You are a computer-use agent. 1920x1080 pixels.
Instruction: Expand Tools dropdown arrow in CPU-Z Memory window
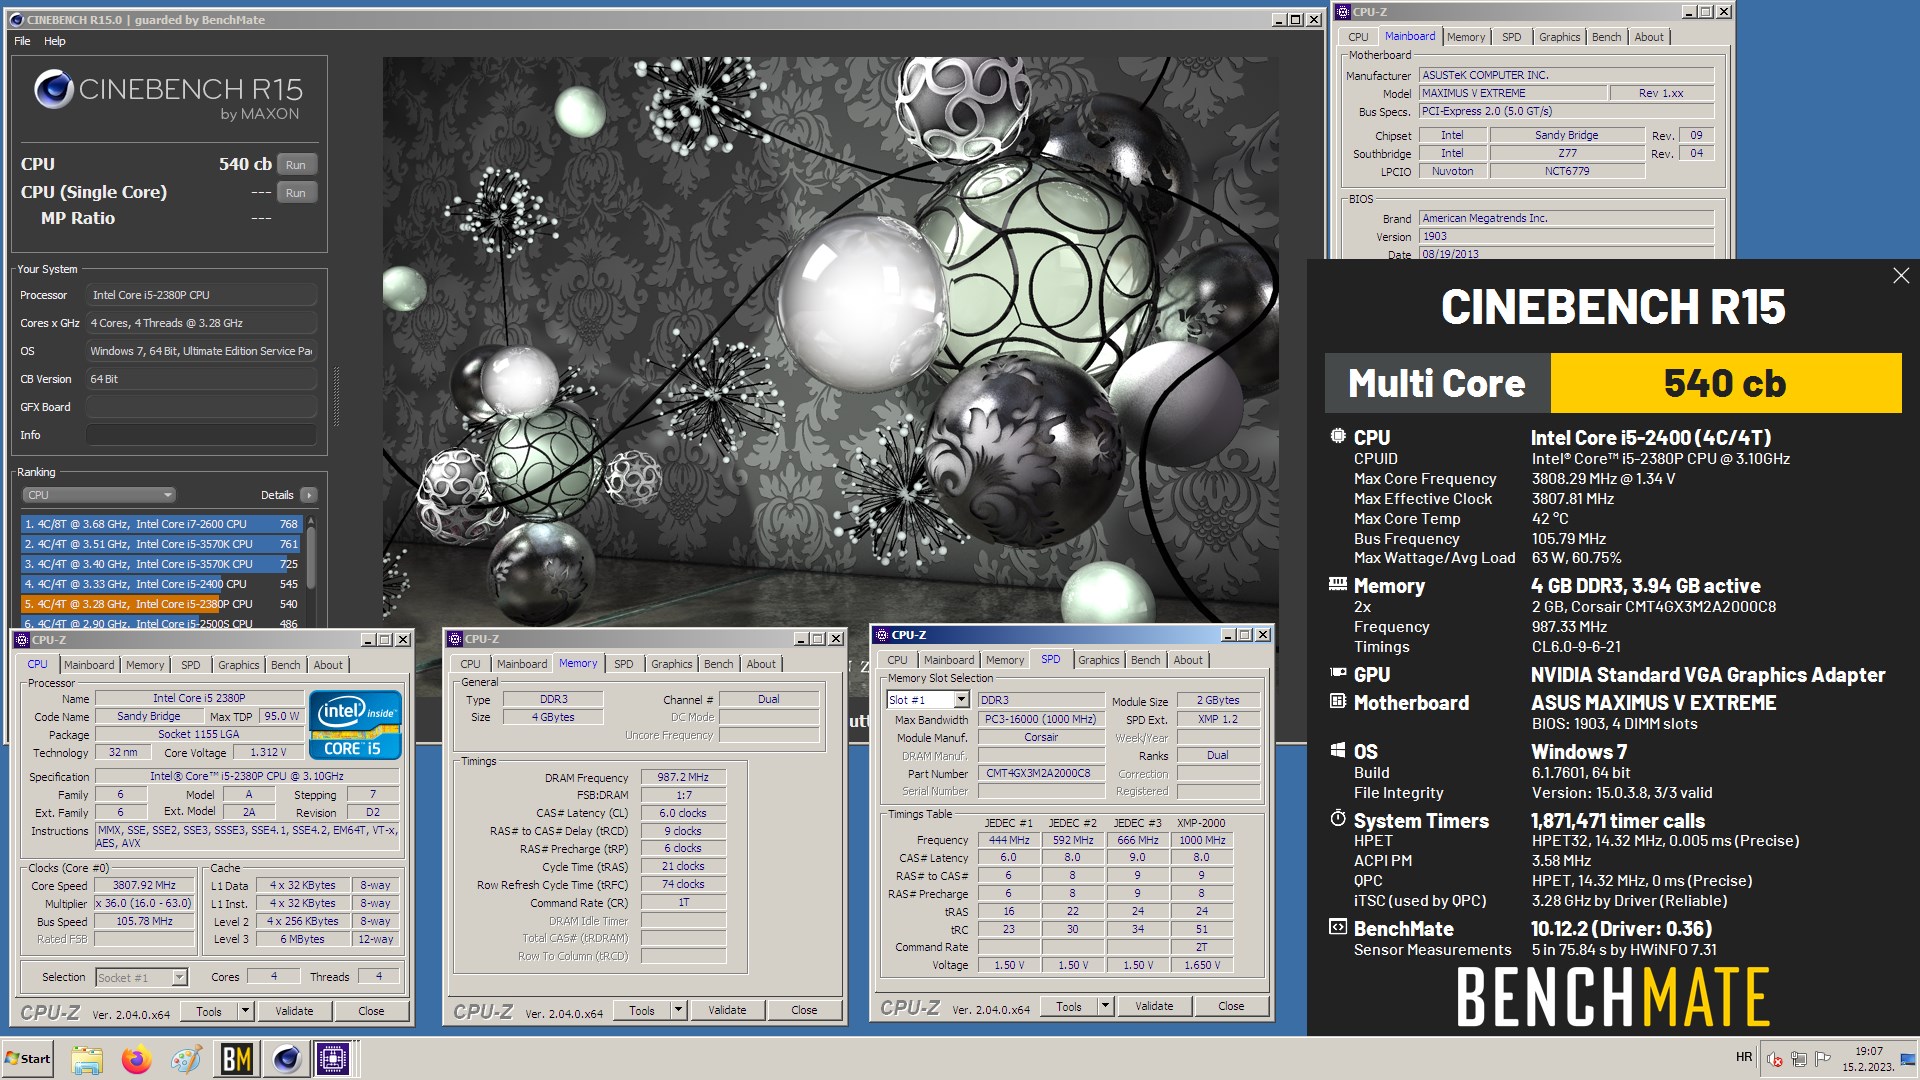point(678,1010)
